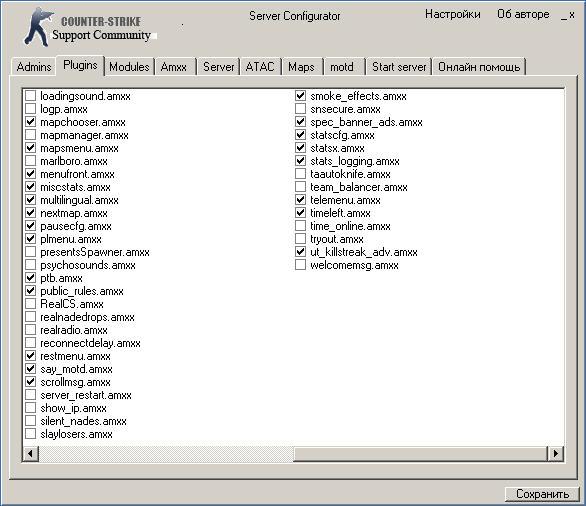Enable team_balancer.amxx plugin
Screen dimensions: 586x506
[300, 187]
